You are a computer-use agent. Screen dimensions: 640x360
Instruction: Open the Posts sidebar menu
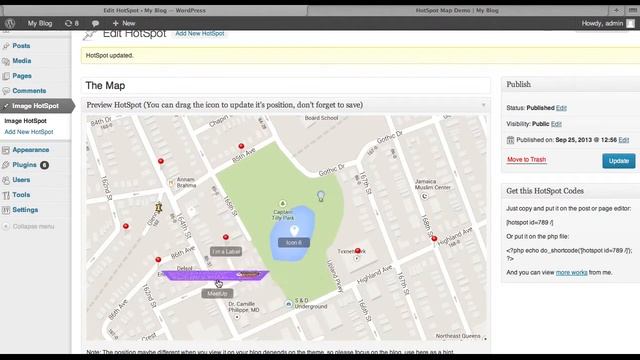[21, 46]
